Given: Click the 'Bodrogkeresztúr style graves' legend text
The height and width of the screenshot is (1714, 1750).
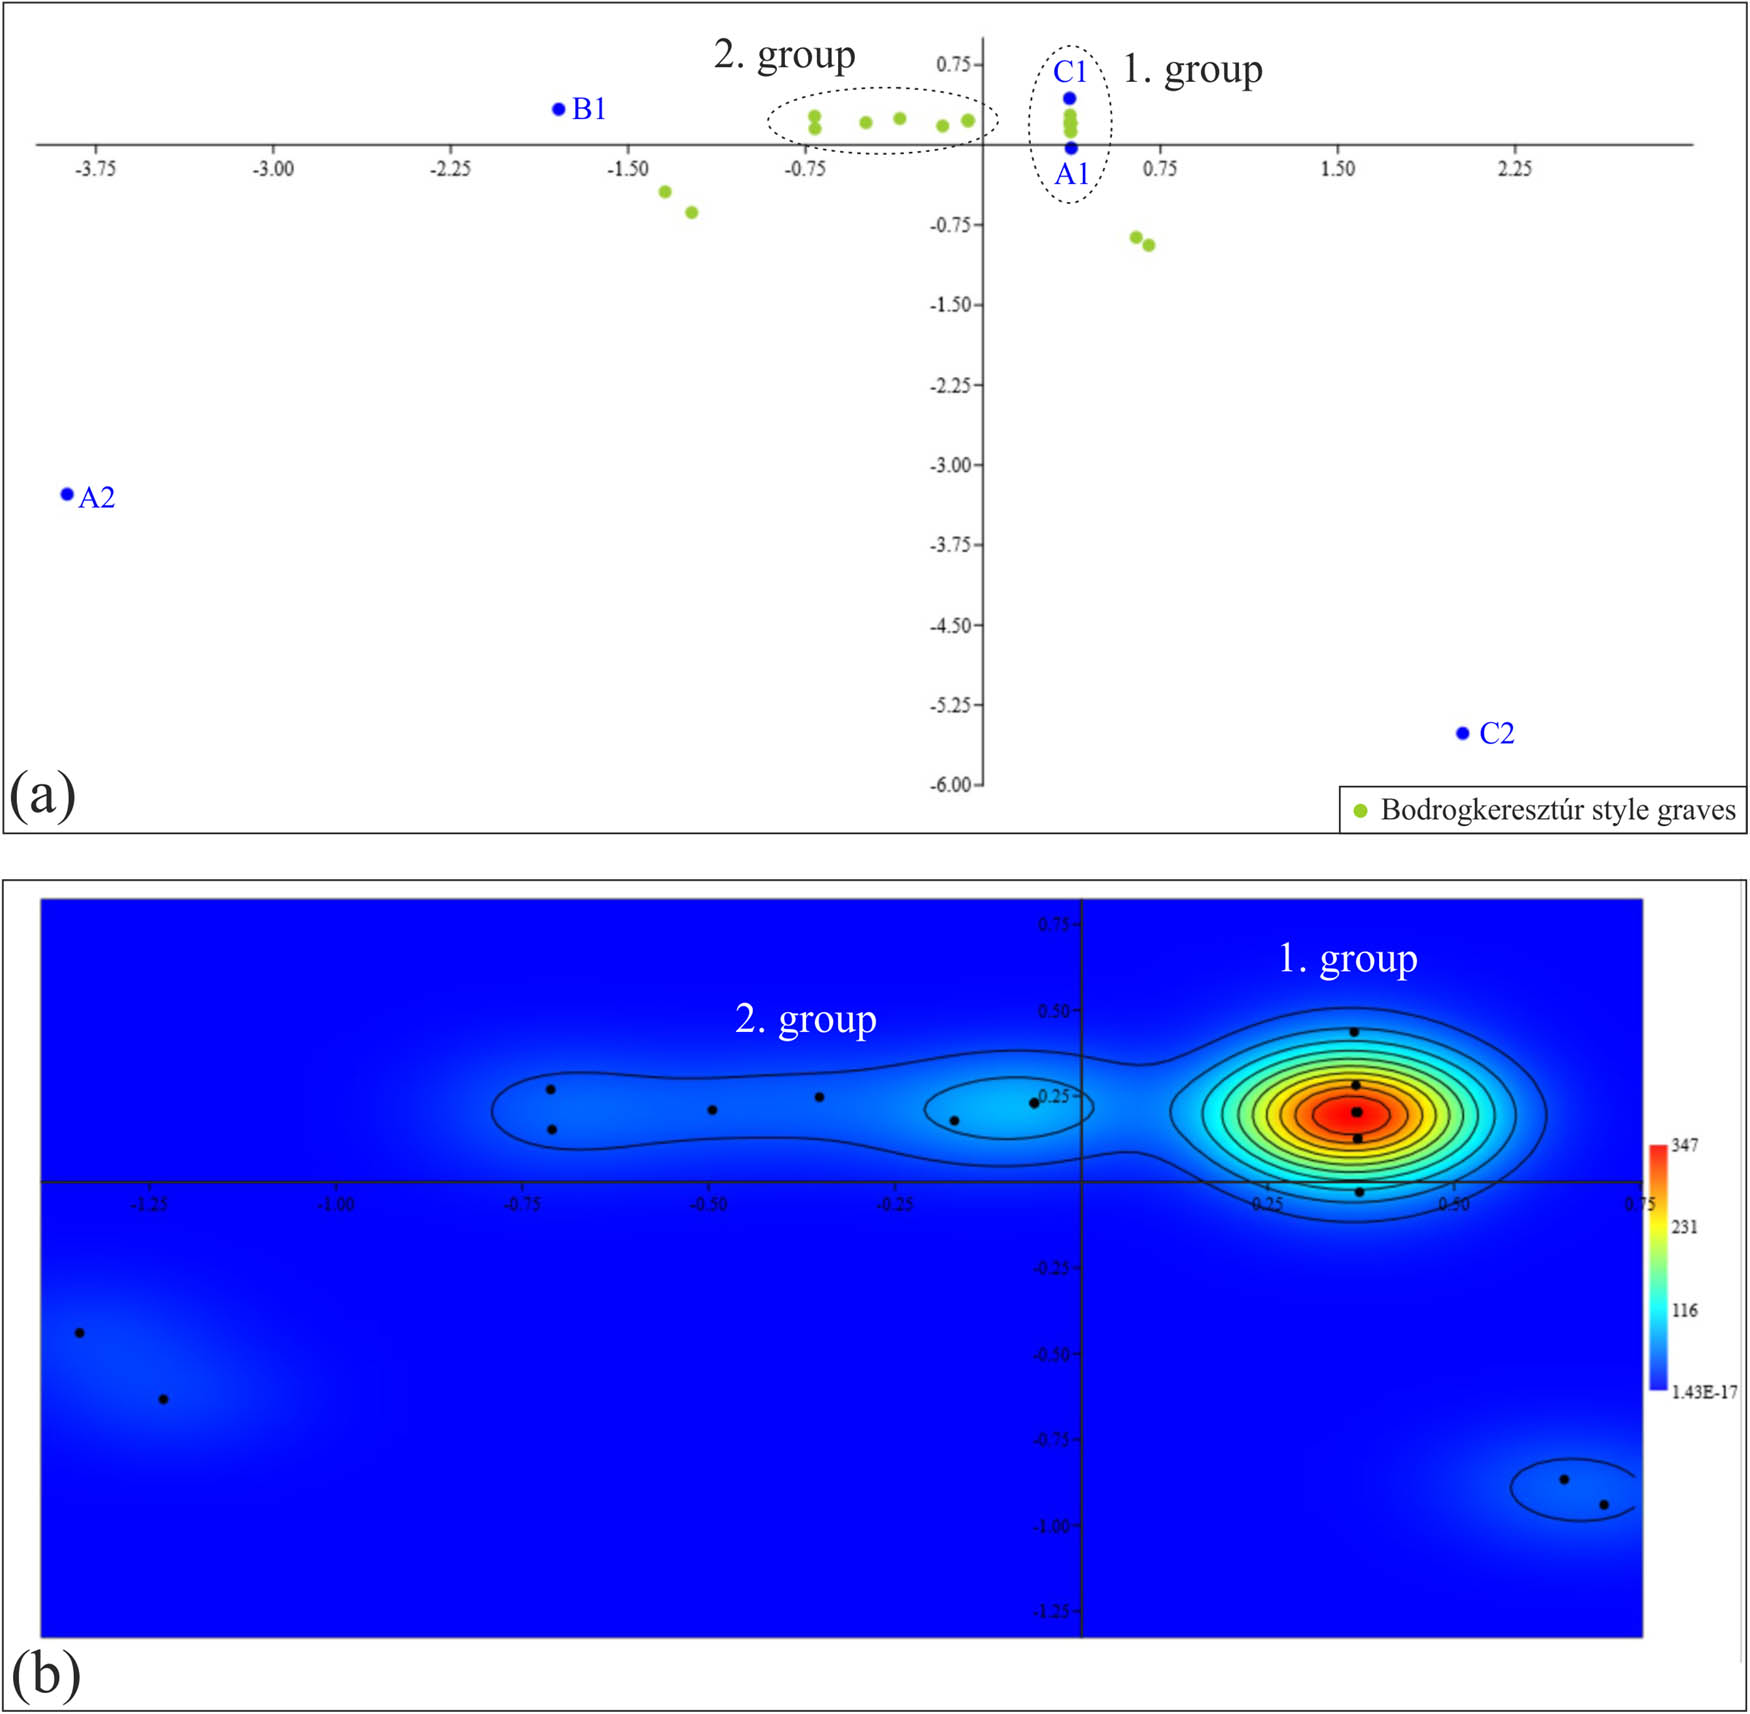Looking at the screenshot, I should tap(1557, 810).
